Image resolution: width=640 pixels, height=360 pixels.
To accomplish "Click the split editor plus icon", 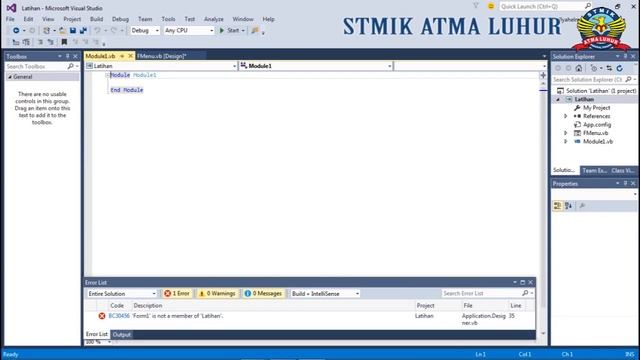I will pyautogui.click(x=543, y=75).
